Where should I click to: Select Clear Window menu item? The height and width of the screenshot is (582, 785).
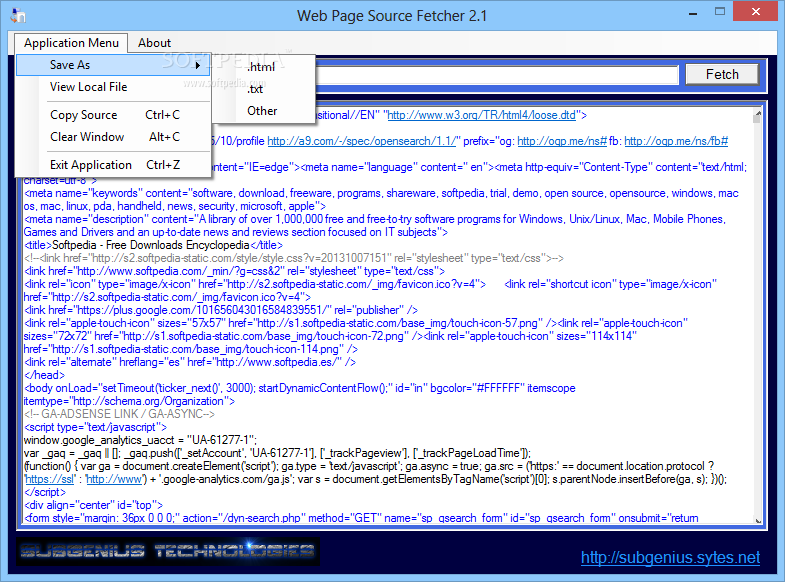[115, 137]
